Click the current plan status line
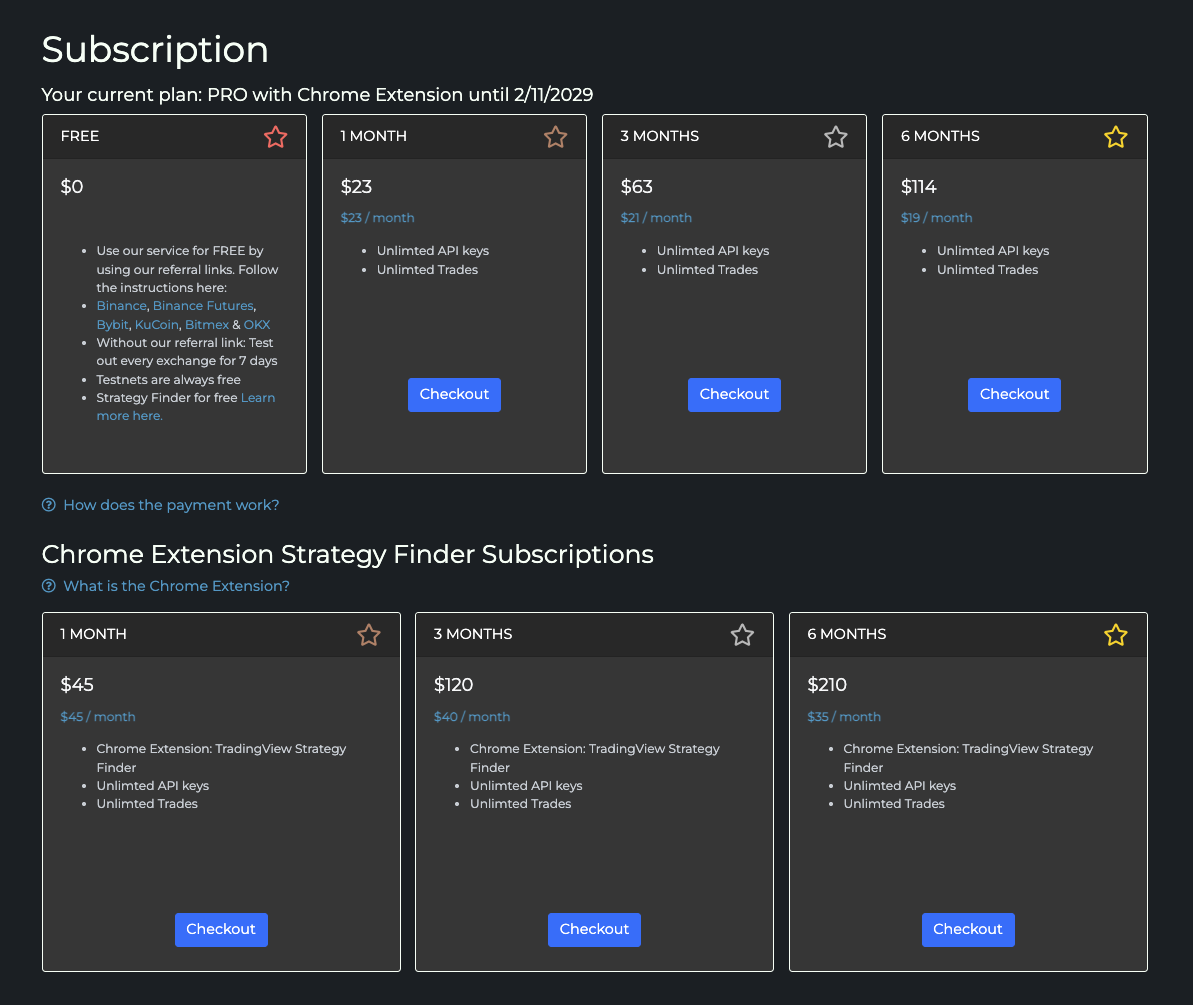 click(317, 94)
